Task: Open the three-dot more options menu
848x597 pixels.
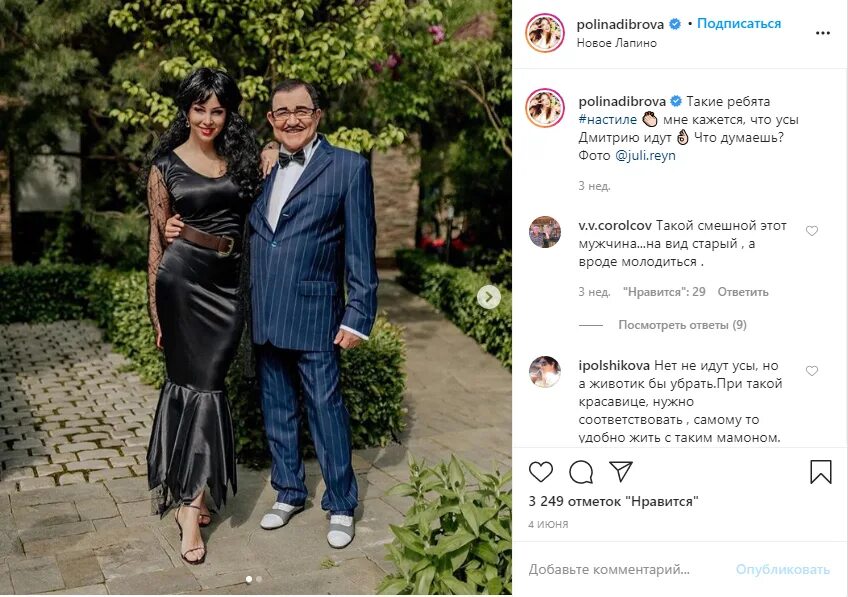Action: click(x=823, y=33)
